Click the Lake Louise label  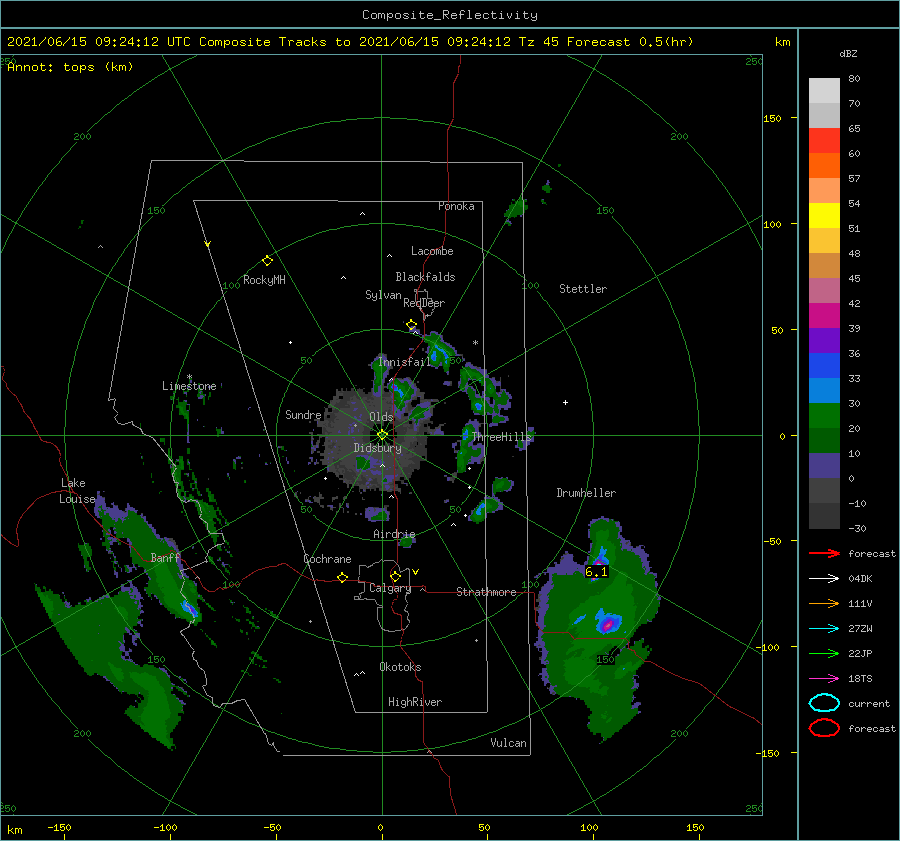pos(77,491)
